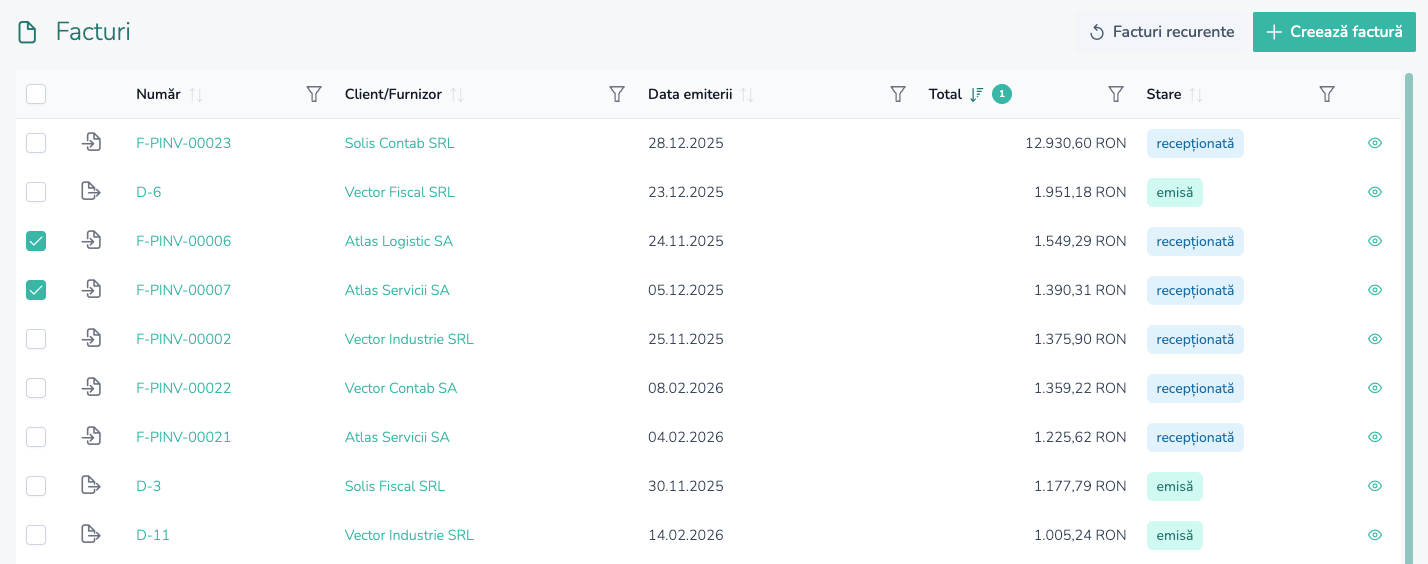Viewport: 1428px width, 564px height.
Task: Open client Vector Contab SA link
Action: pyautogui.click(x=401, y=388)
